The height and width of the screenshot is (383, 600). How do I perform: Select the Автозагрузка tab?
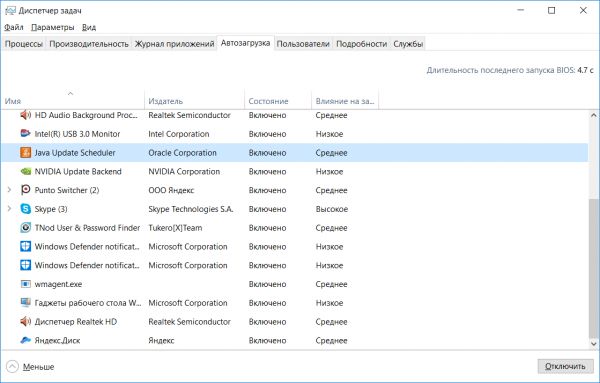pyautogui.click(x=245, y=43)
